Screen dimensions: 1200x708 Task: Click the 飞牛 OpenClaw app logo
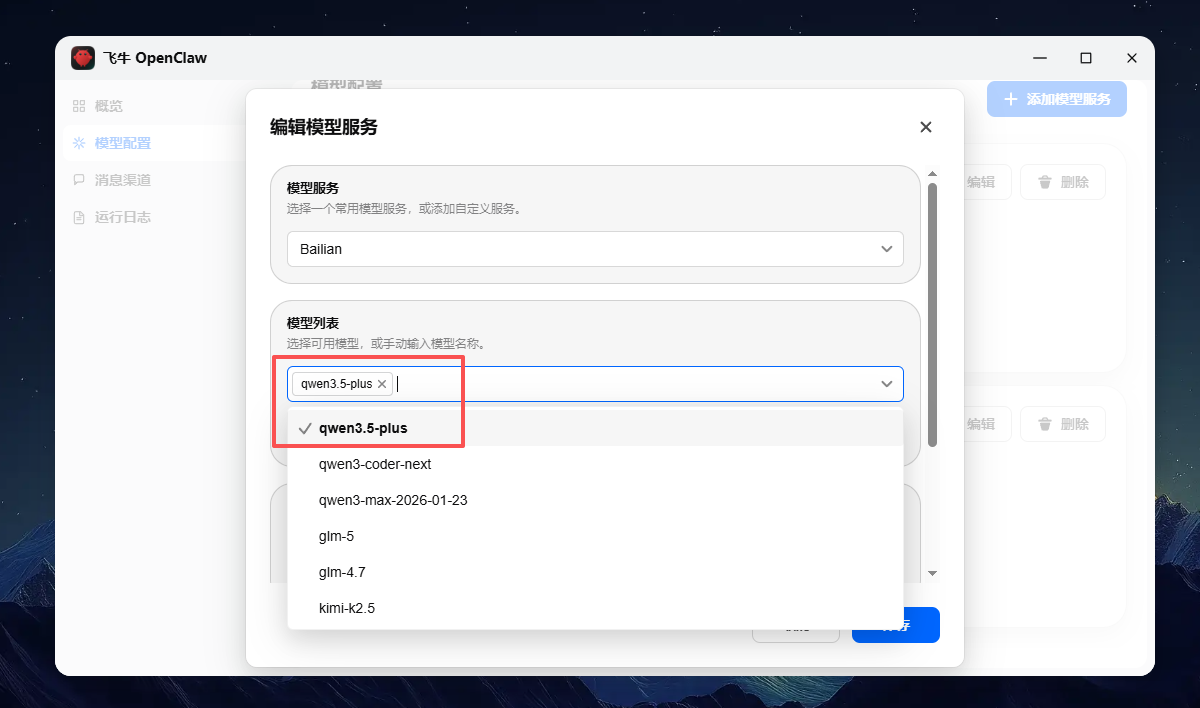pyautogui.click(x=83, y=58)
